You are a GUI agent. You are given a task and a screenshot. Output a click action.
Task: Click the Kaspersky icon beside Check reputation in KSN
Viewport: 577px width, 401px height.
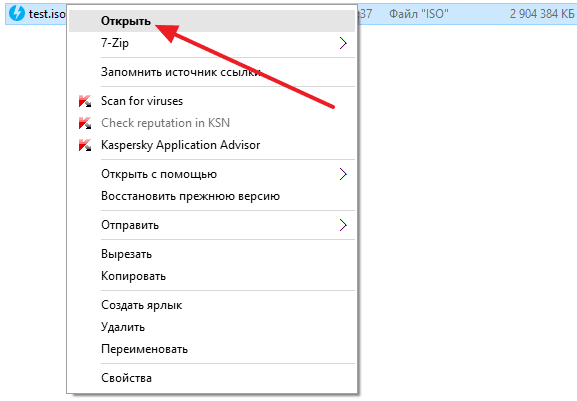[x=85, y=123]
